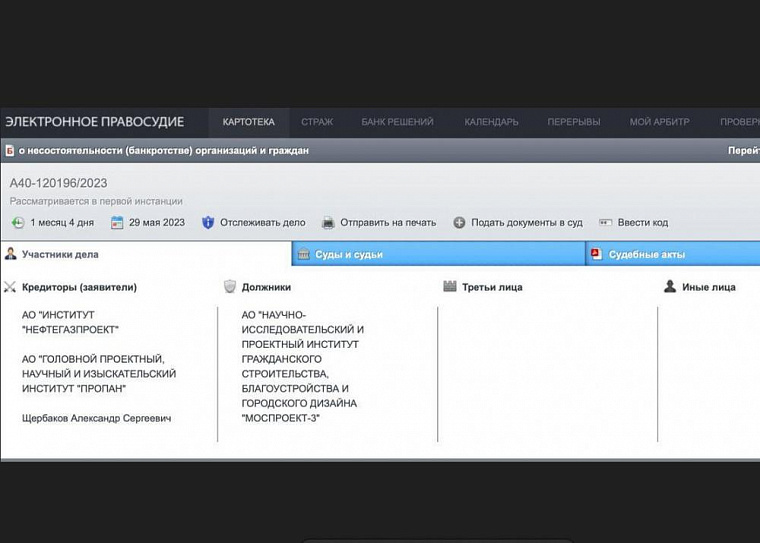Viewport: 760px width, 543px height.
Task: Open the Календарь section
Action: point(491,122)
